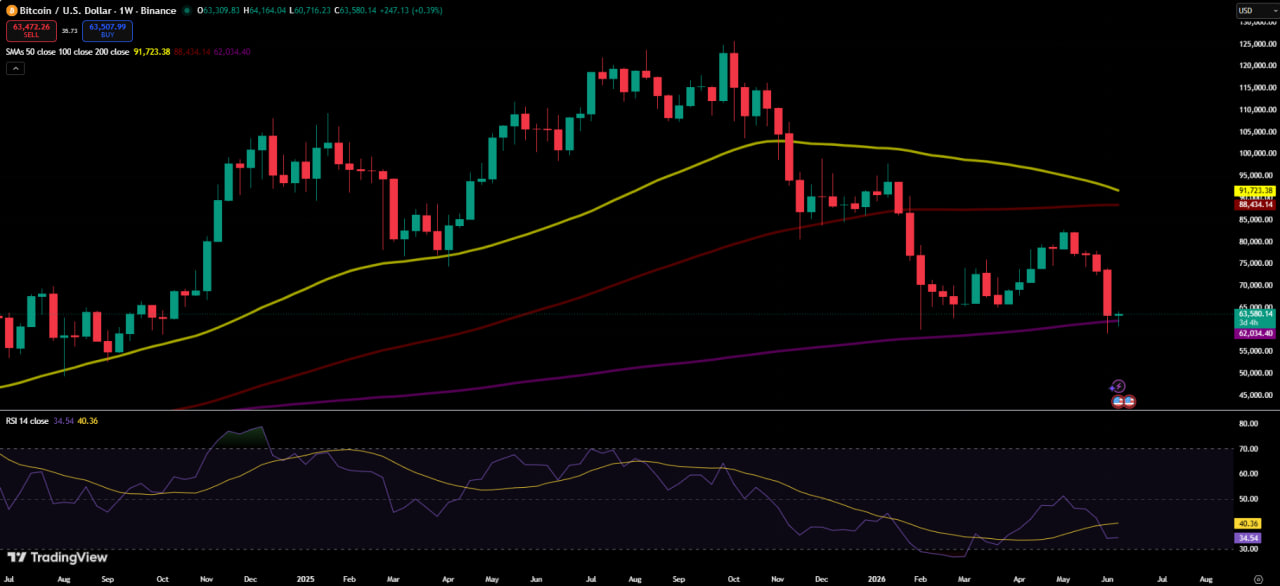
Task: Click the green market status dot
Action: click(x=188, y=10)
